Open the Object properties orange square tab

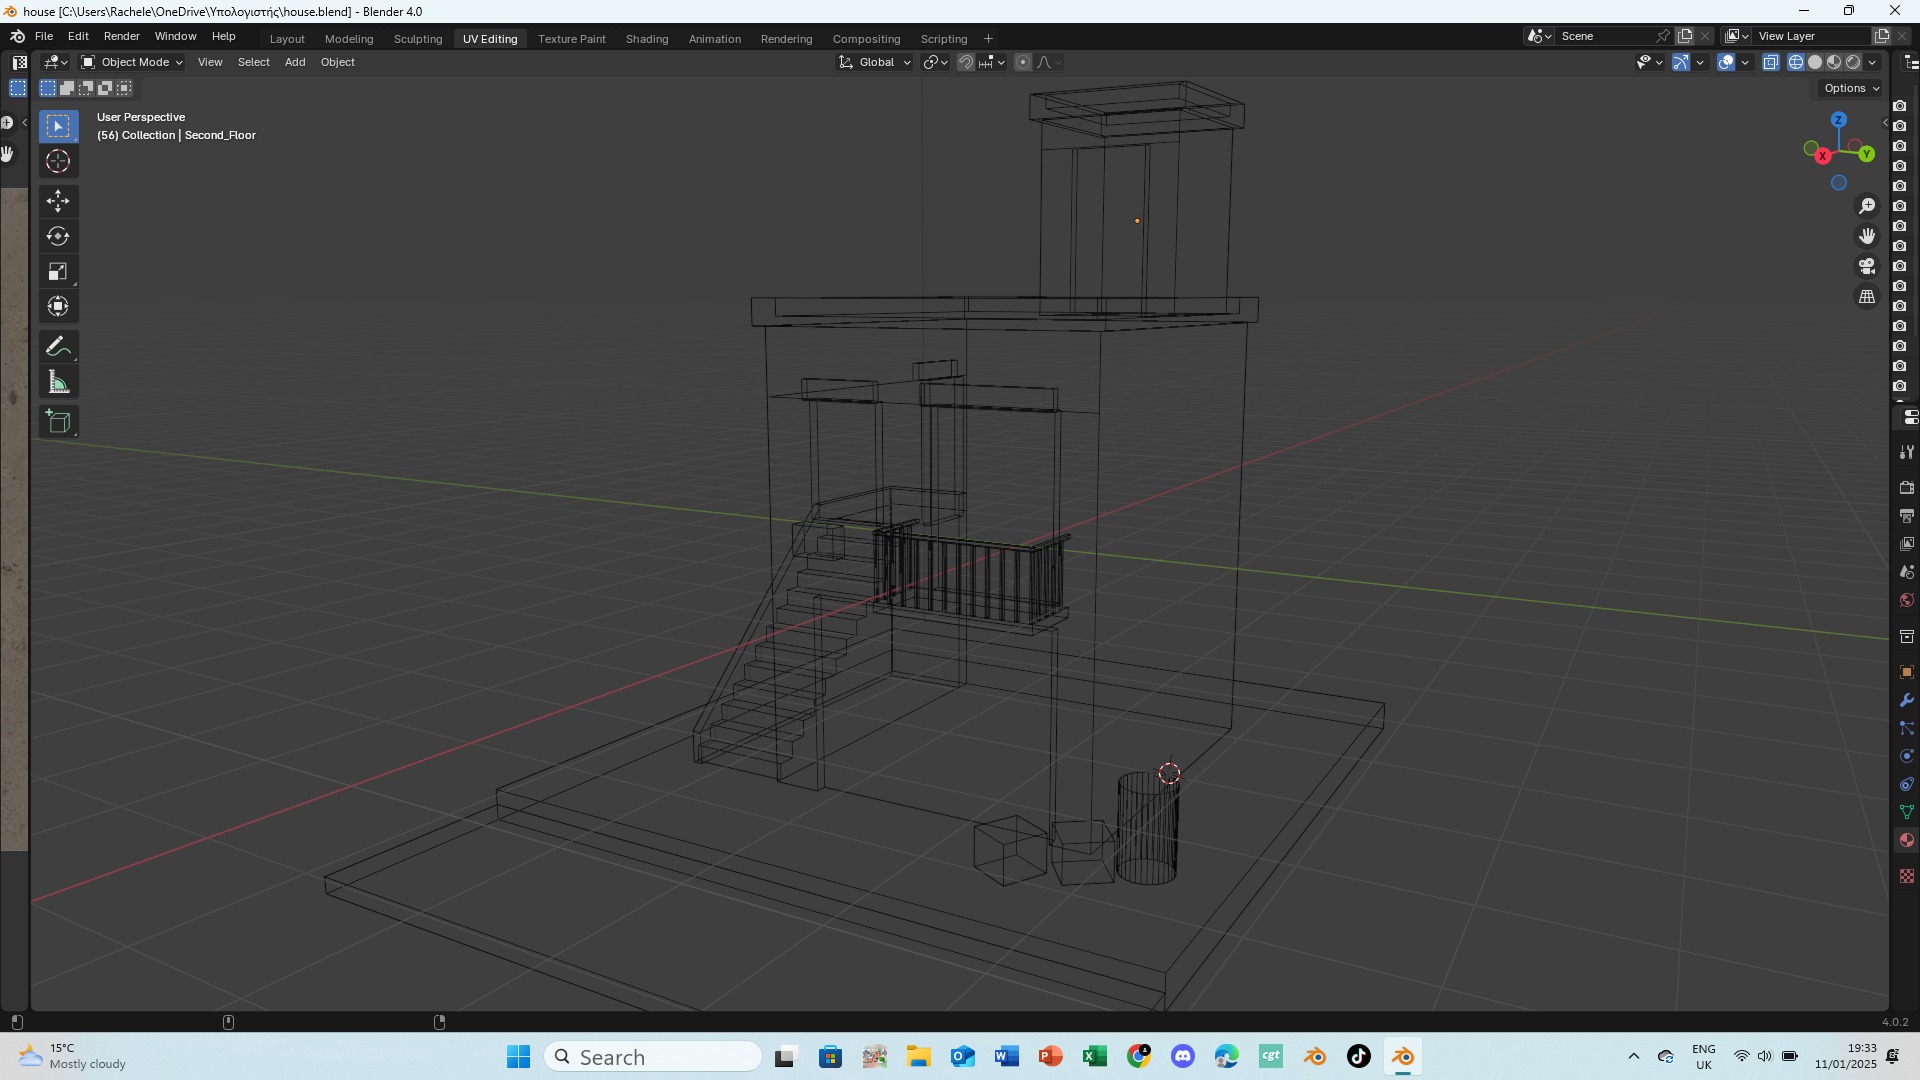pos(1907,672)
